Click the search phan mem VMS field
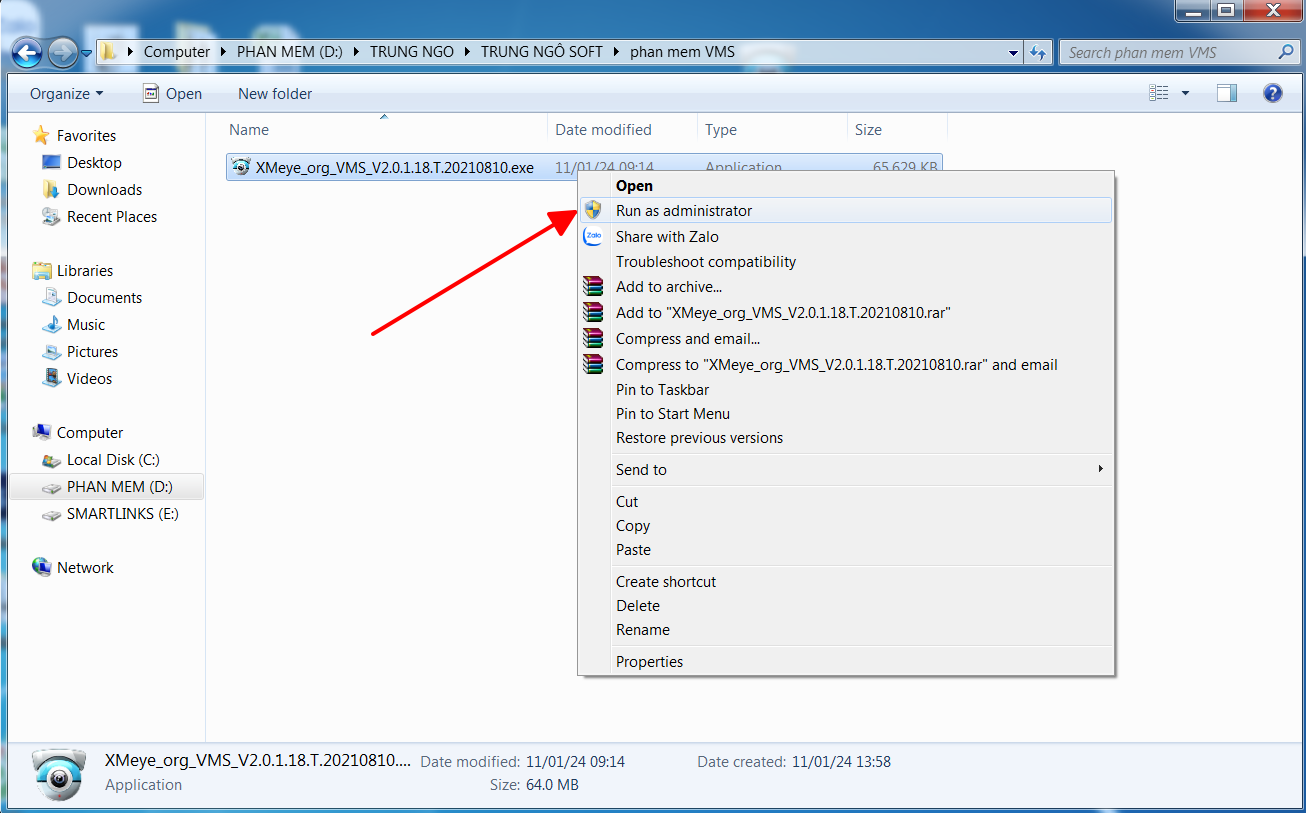Image resolution: width=1306 pixels, height=813 pixels. [1168, 52]
